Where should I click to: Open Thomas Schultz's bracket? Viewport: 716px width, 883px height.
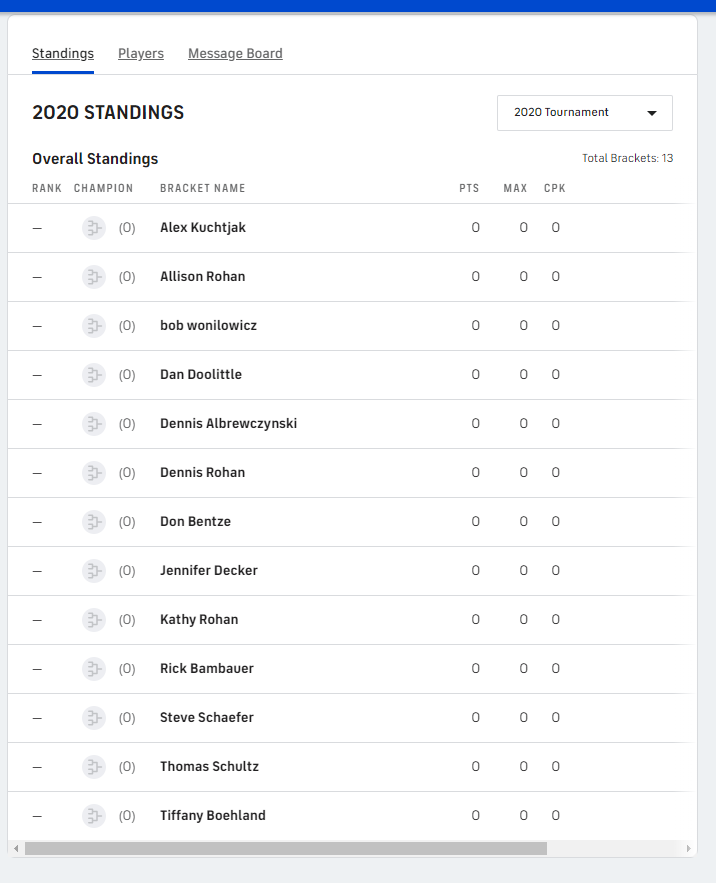tap(209, 767)
